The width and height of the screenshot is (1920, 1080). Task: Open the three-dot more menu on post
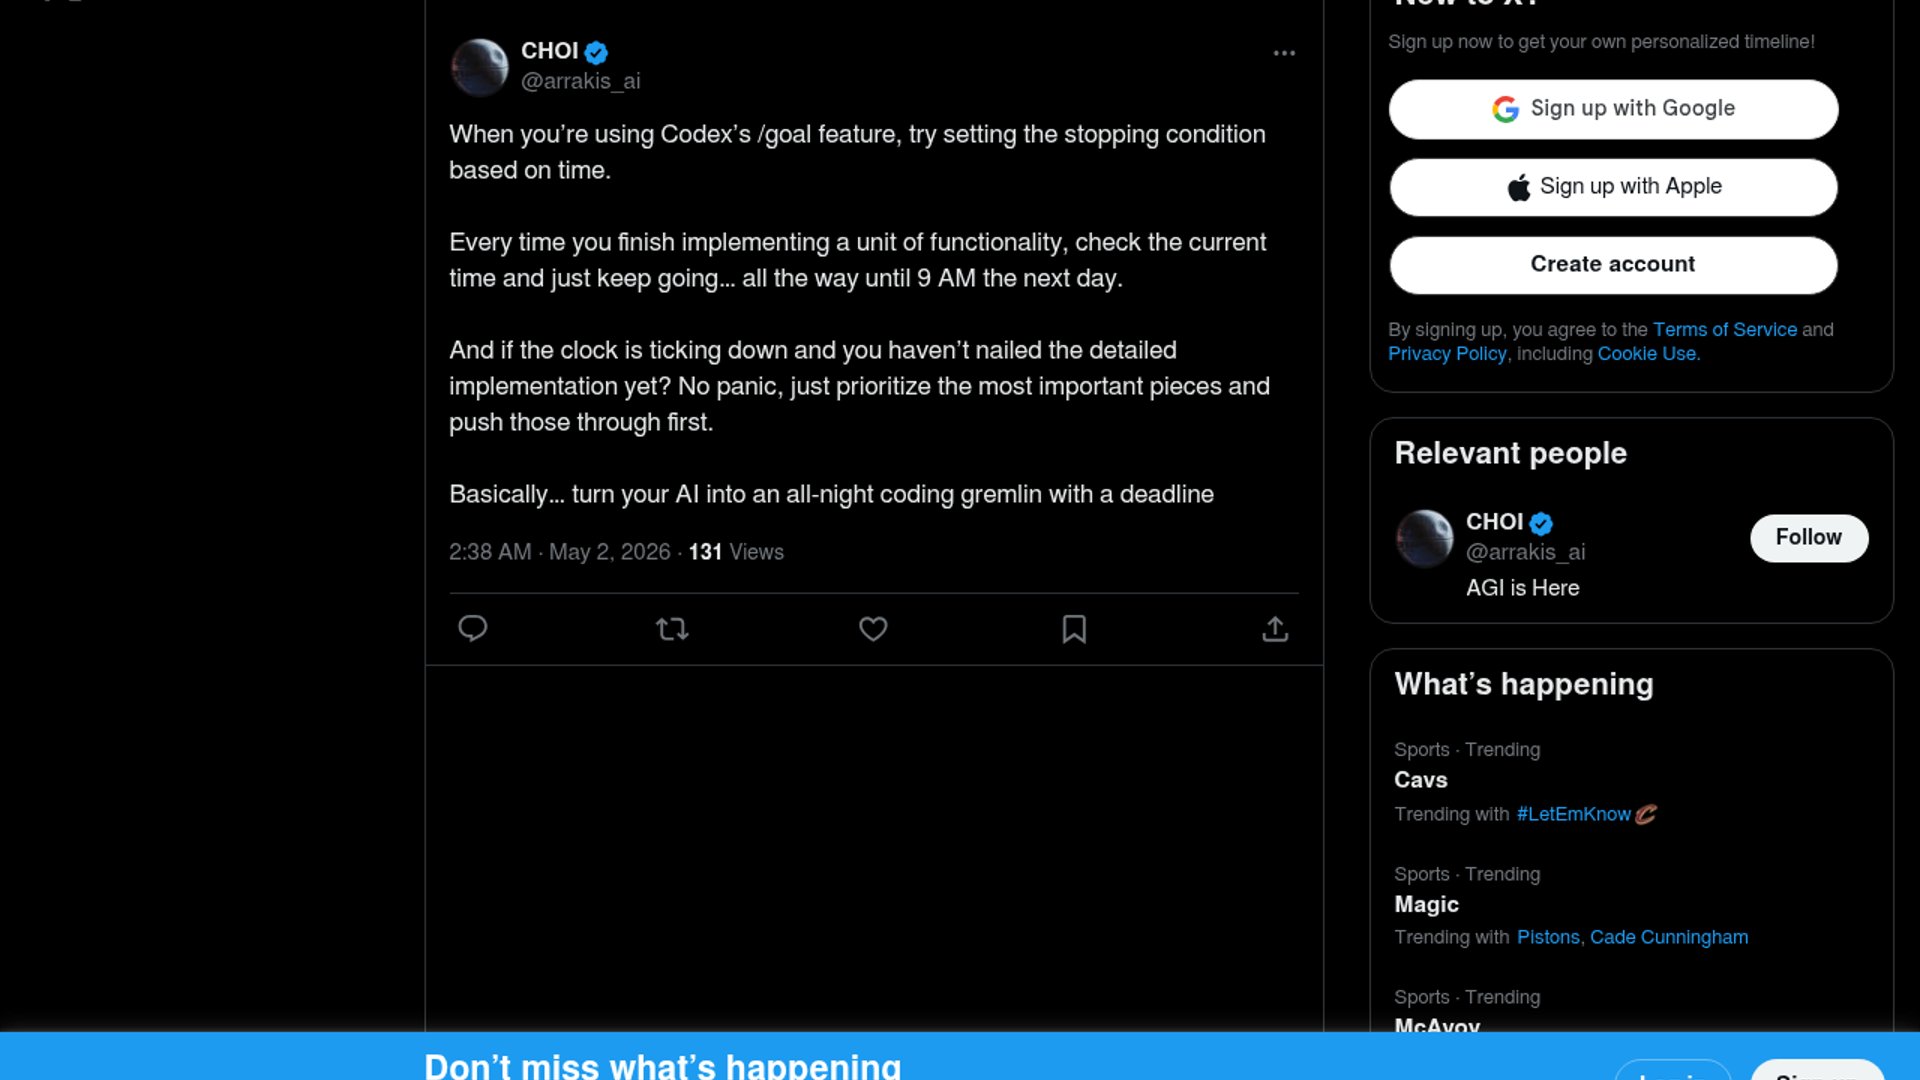(1284, 53)
